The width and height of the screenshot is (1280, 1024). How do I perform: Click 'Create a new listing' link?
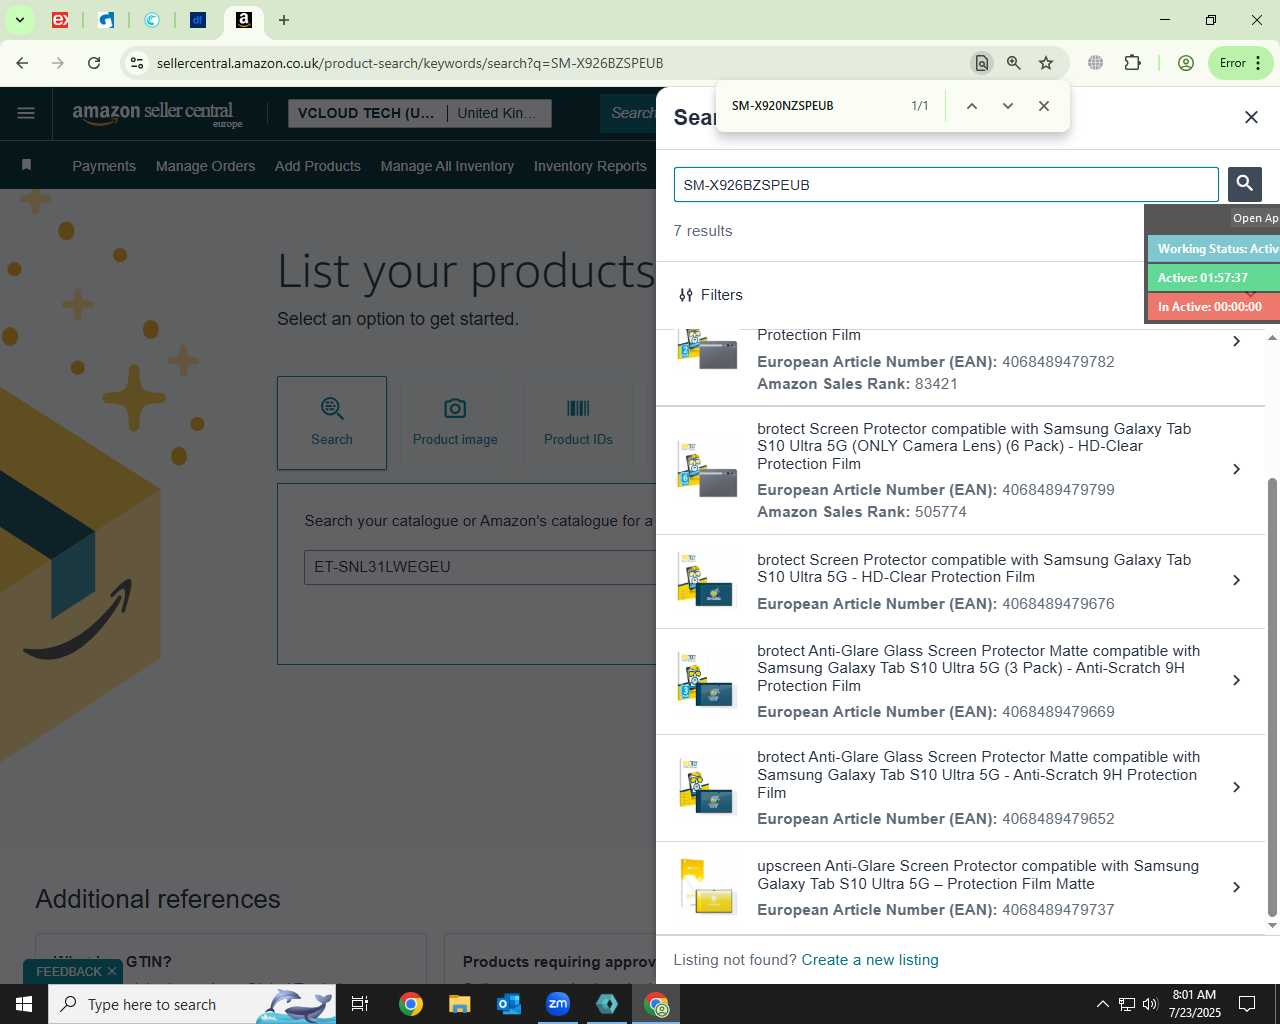(870, 960)
